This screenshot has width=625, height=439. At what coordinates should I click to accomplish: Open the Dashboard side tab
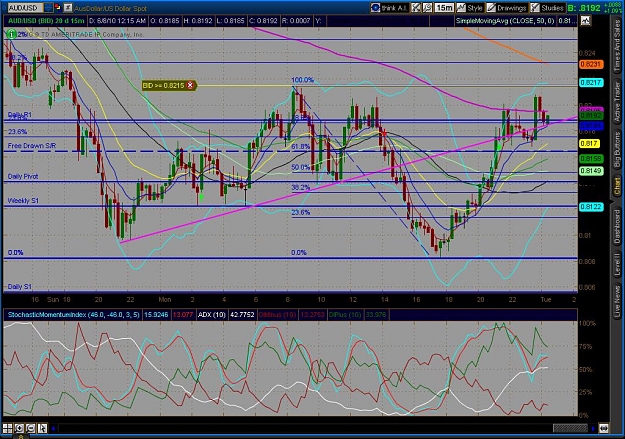click(617, 227)
